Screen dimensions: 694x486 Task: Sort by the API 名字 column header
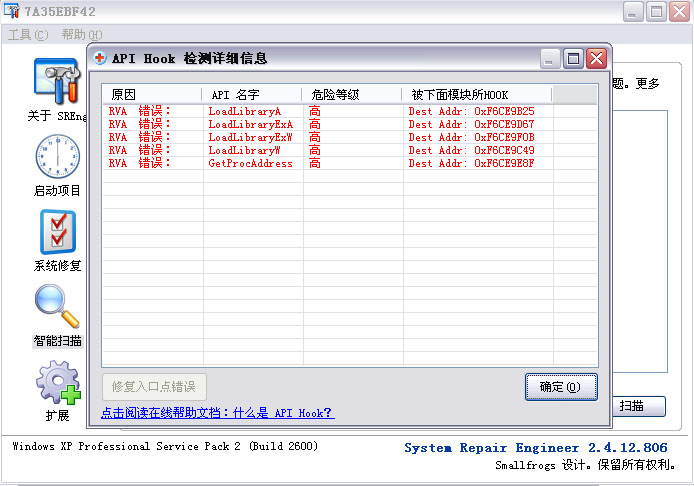[251, 94]
